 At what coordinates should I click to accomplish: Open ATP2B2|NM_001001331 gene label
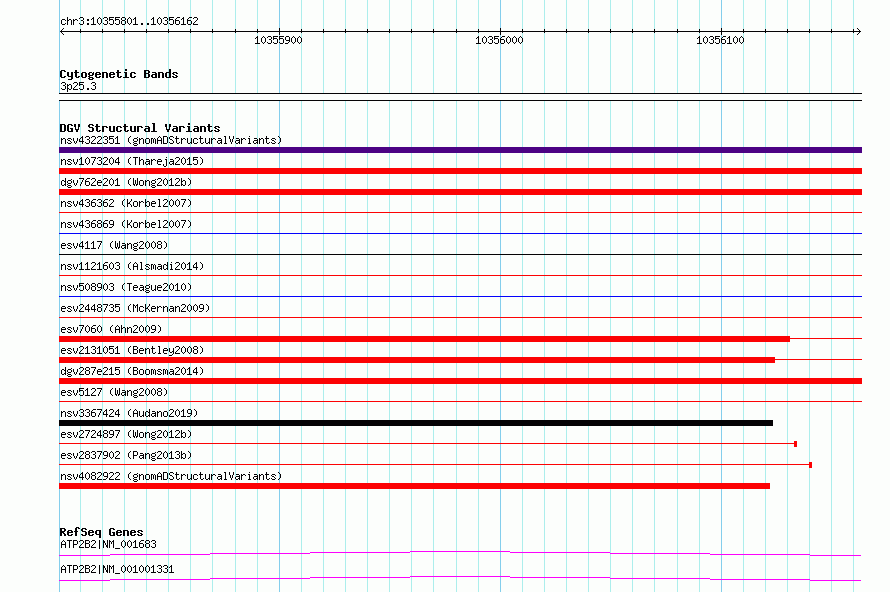coord(117,569)
